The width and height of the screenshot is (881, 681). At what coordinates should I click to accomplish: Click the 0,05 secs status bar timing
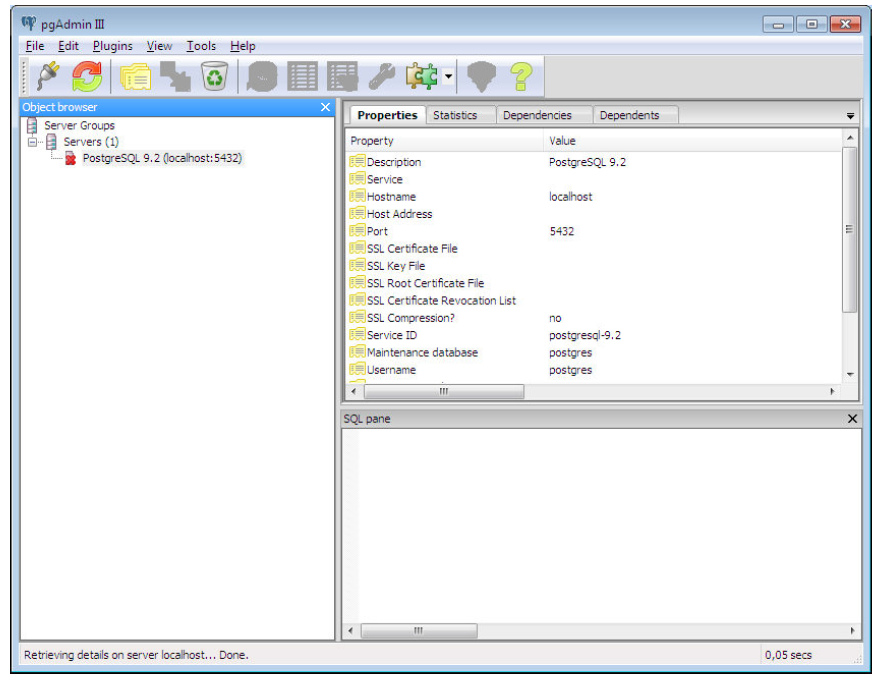click(x=788, y=655)
